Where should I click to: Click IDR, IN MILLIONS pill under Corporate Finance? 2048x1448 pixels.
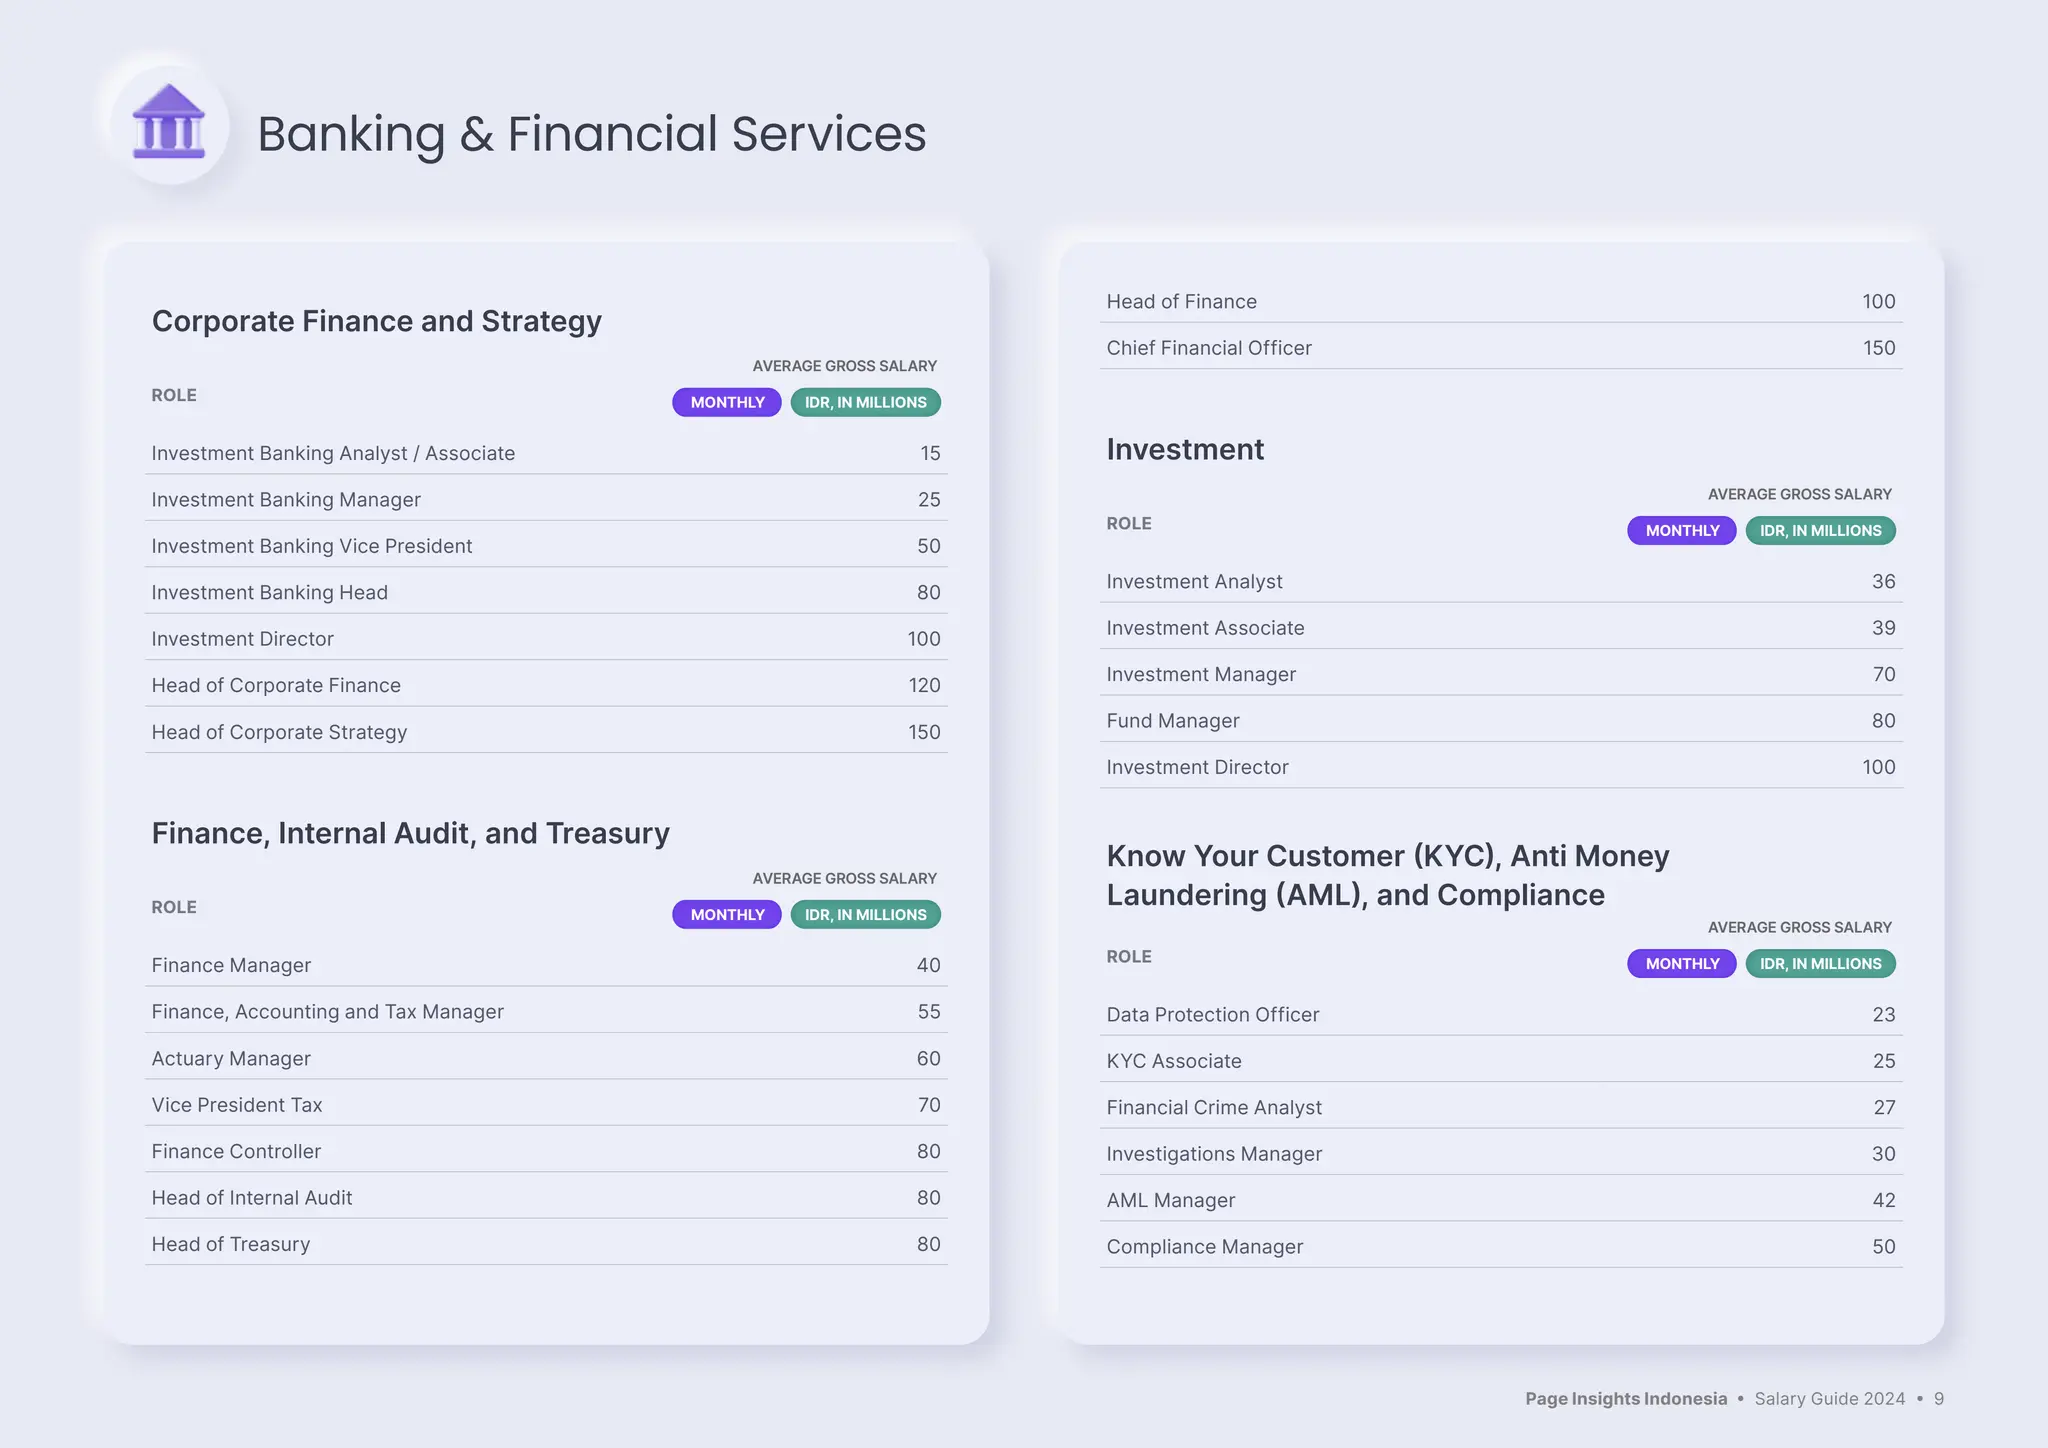click(x=865, y=402)
